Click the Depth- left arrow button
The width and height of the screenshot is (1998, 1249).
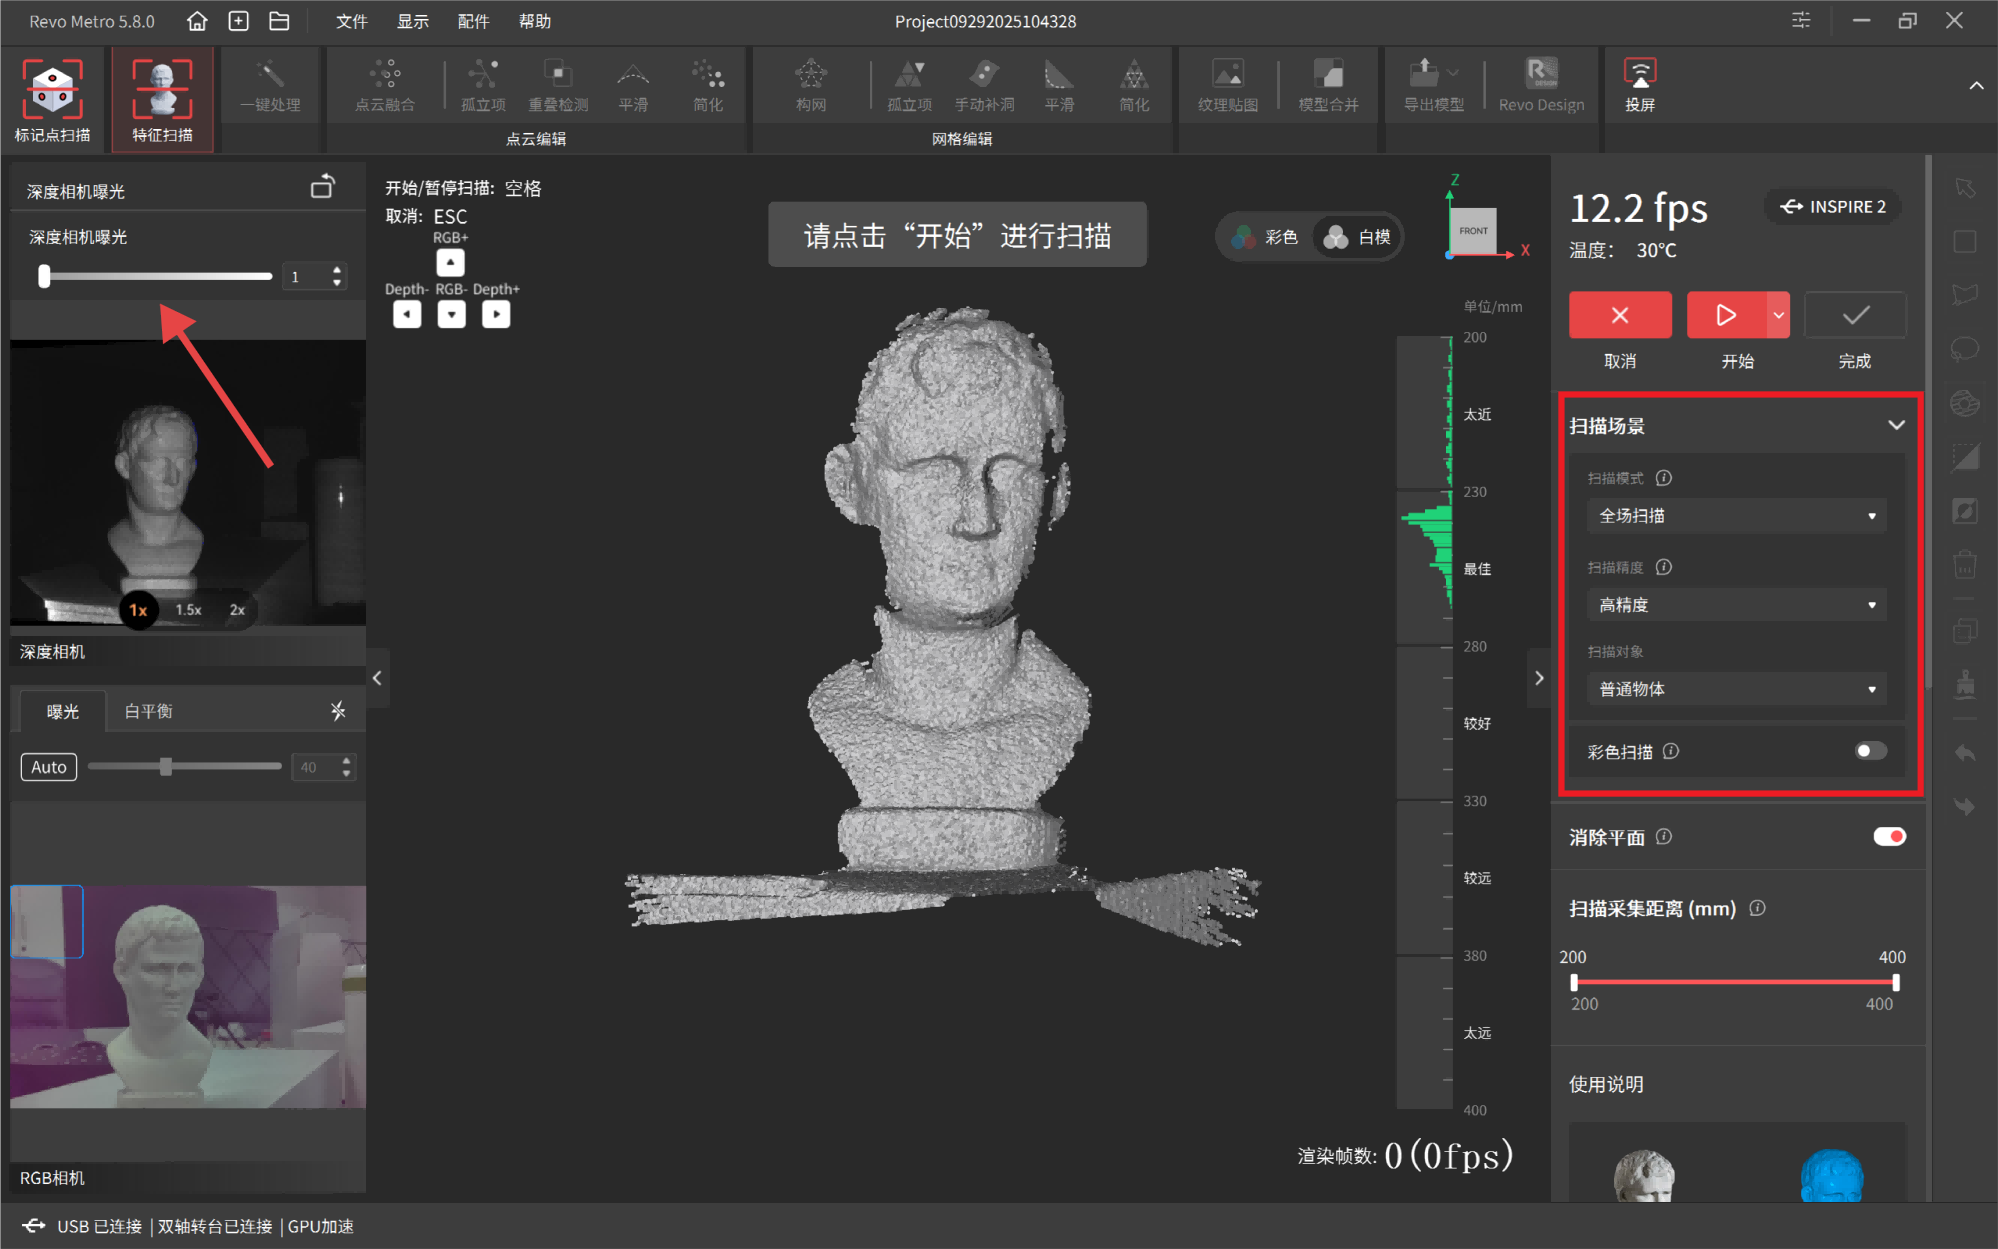click(406, 315)
